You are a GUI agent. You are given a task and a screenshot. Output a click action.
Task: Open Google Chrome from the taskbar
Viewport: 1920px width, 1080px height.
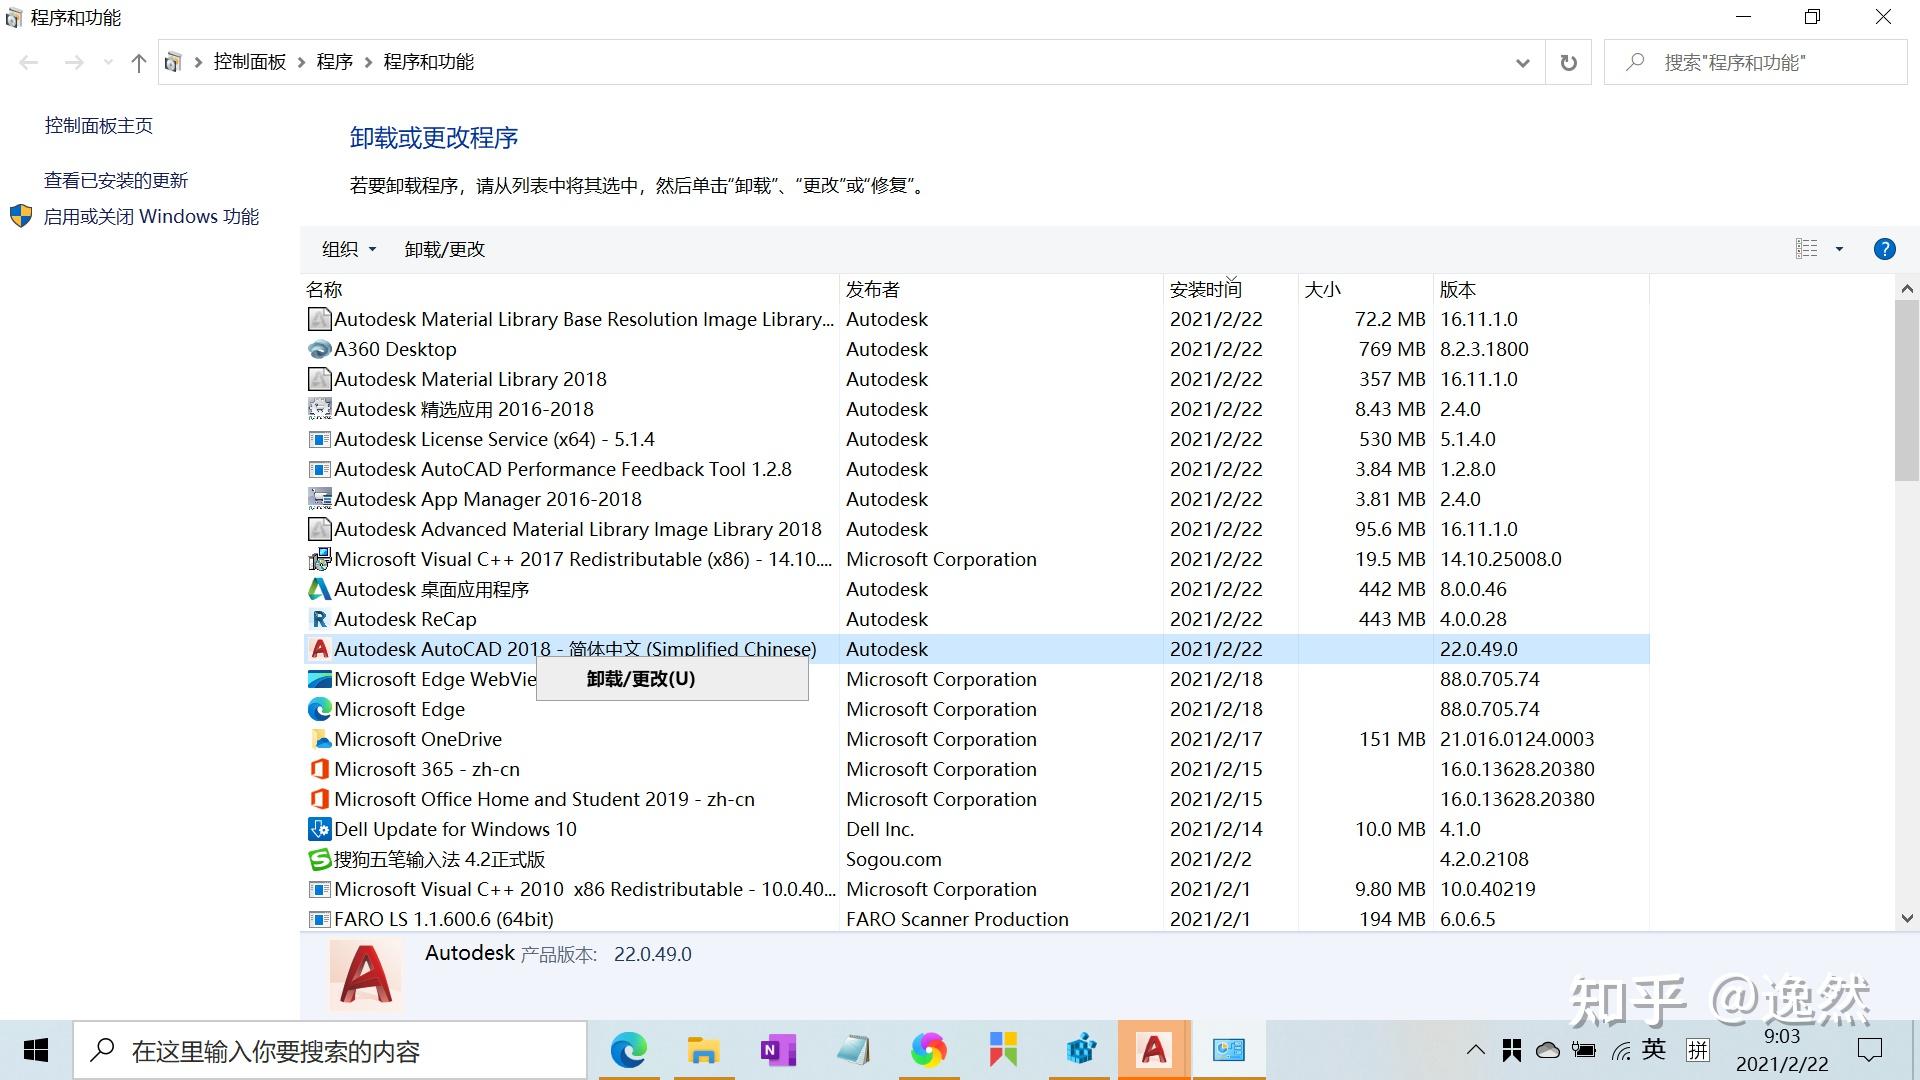[x=929, y=1050]
